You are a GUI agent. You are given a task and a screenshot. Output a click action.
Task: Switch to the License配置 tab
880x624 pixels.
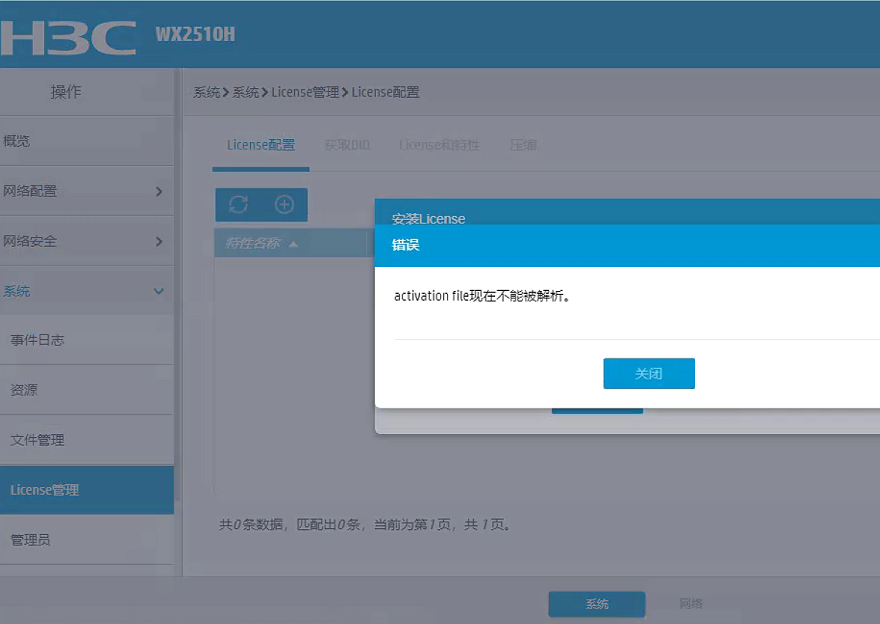[x=261, y=145]
